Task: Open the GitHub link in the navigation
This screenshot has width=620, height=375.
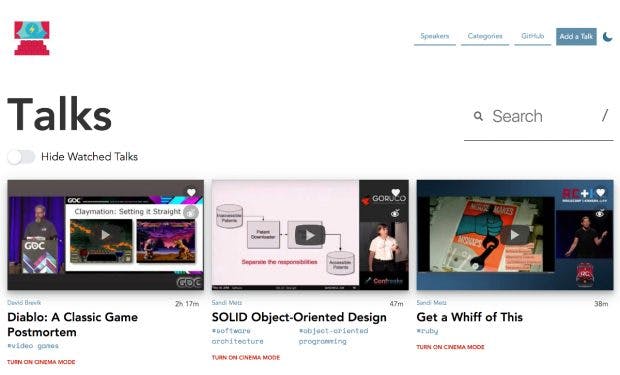Action: pyautogui.click(x=533, y=36)
